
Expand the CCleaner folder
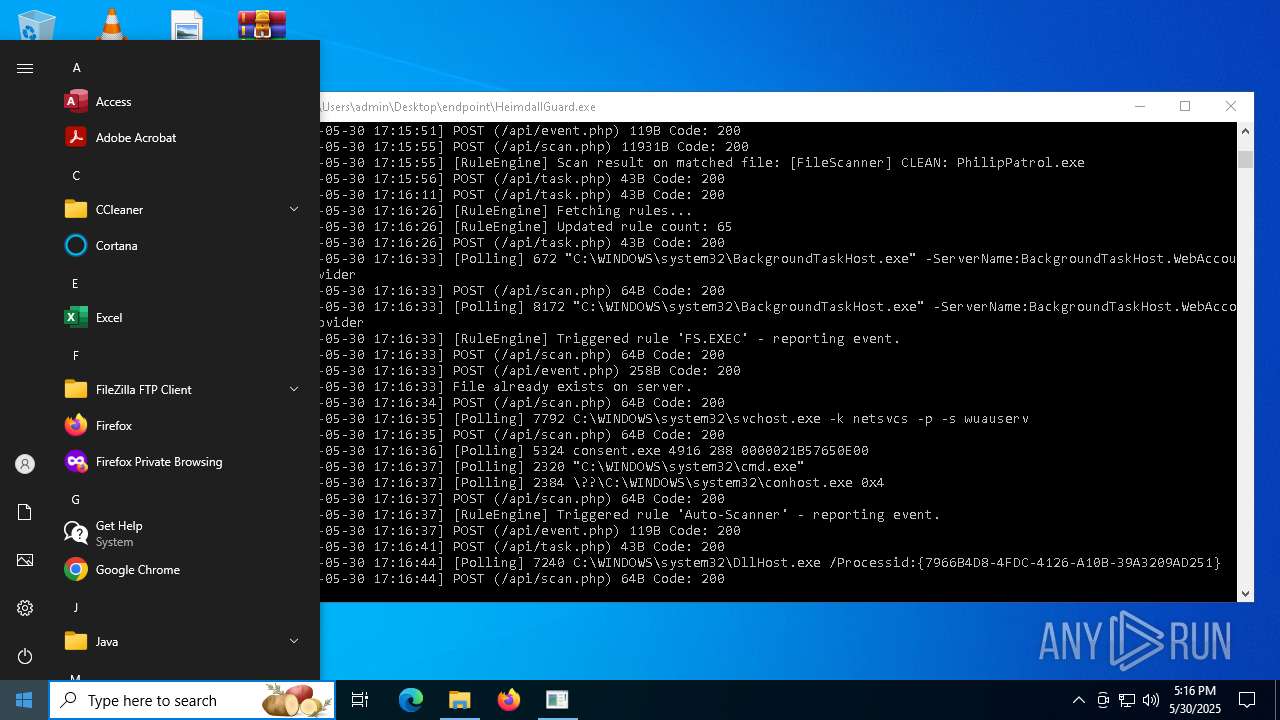pyautogui.click(x=294, y=209)
